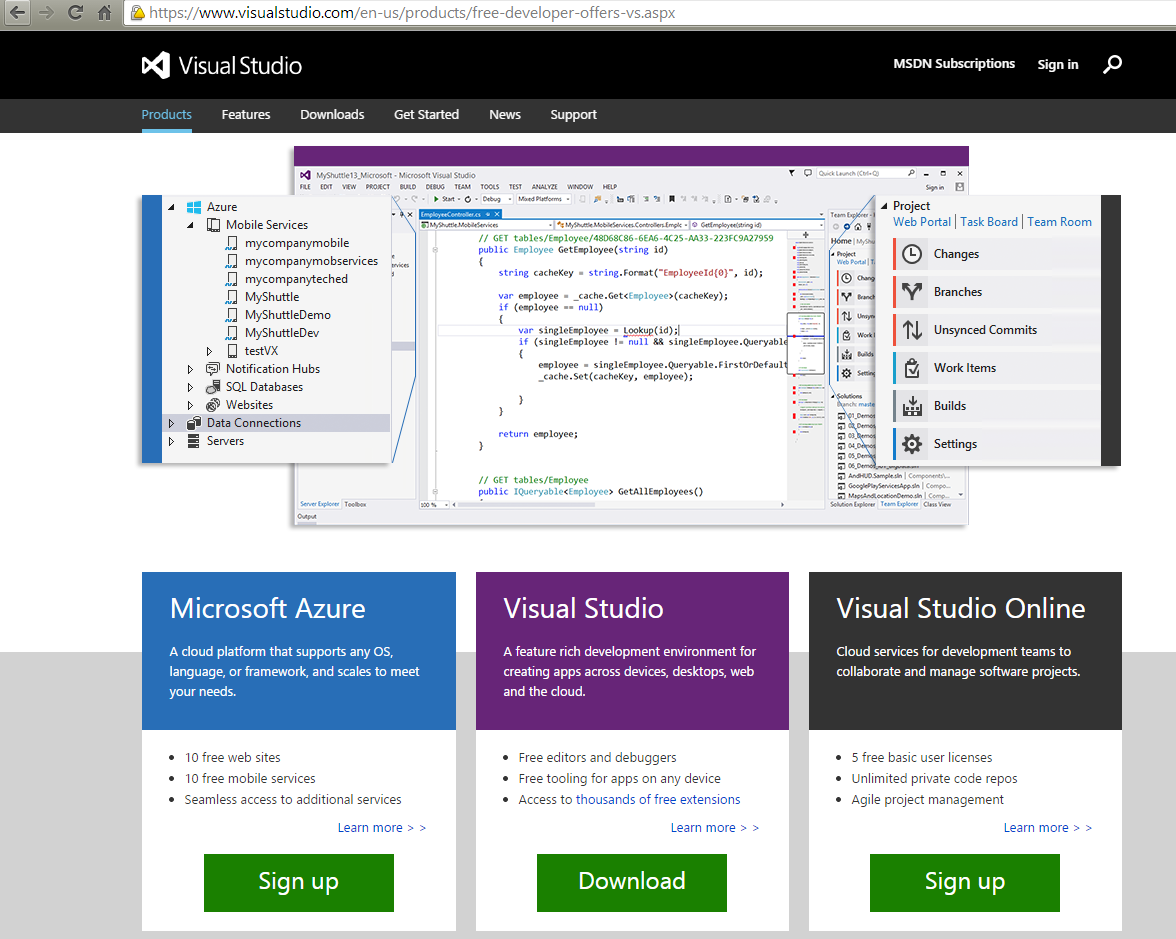This screenshot has height=939, width=1176.
Task: Open the Support tab
Action: [x=574, y=115]
